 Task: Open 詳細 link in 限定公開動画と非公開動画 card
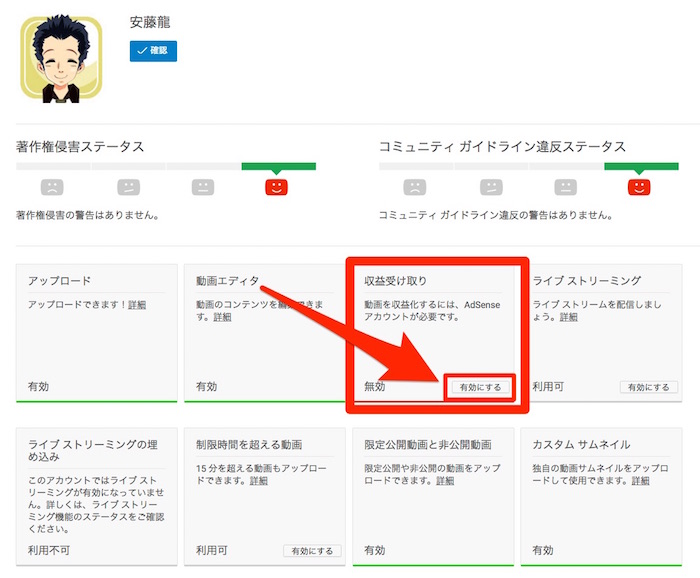(426, 481)
